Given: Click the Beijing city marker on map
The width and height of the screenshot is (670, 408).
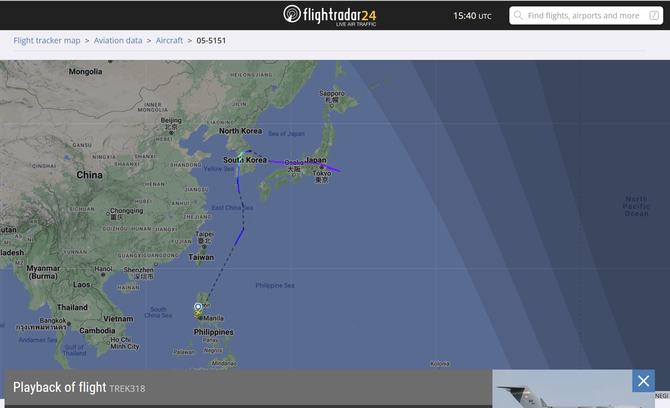Looking at the screenshot, I should point(171,133).
